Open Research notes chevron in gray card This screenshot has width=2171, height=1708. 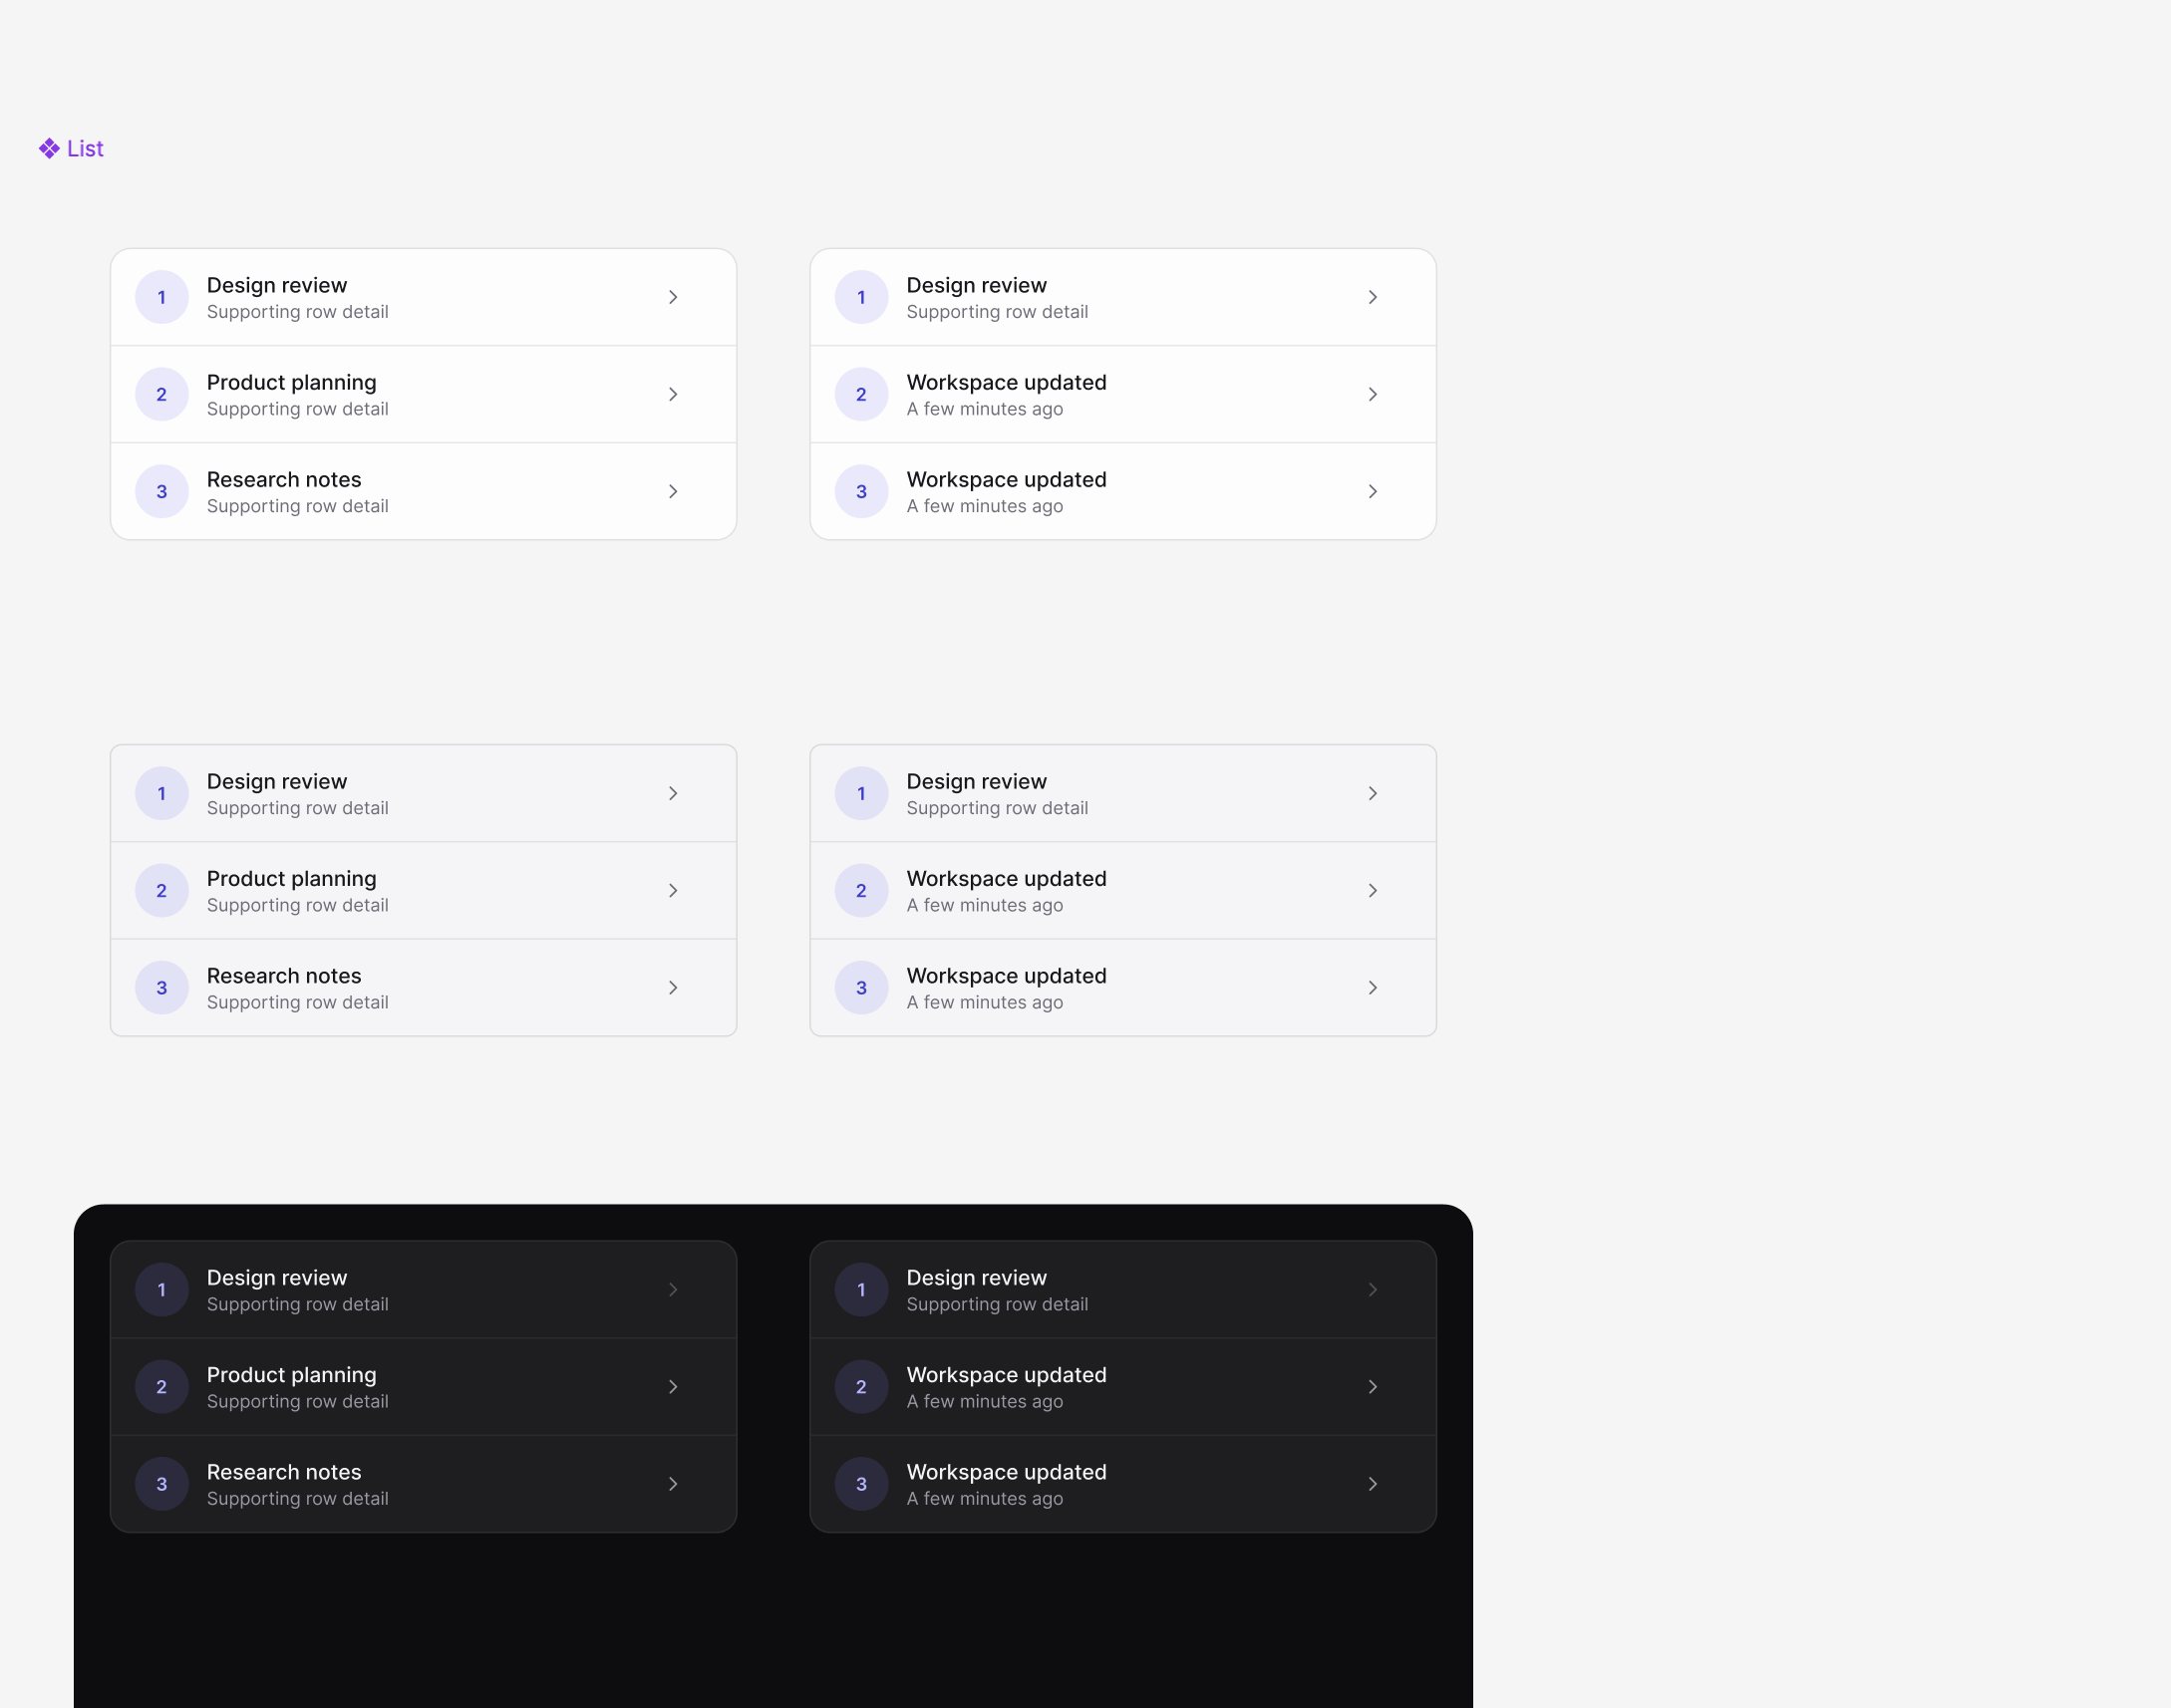(x=673, y=987)
